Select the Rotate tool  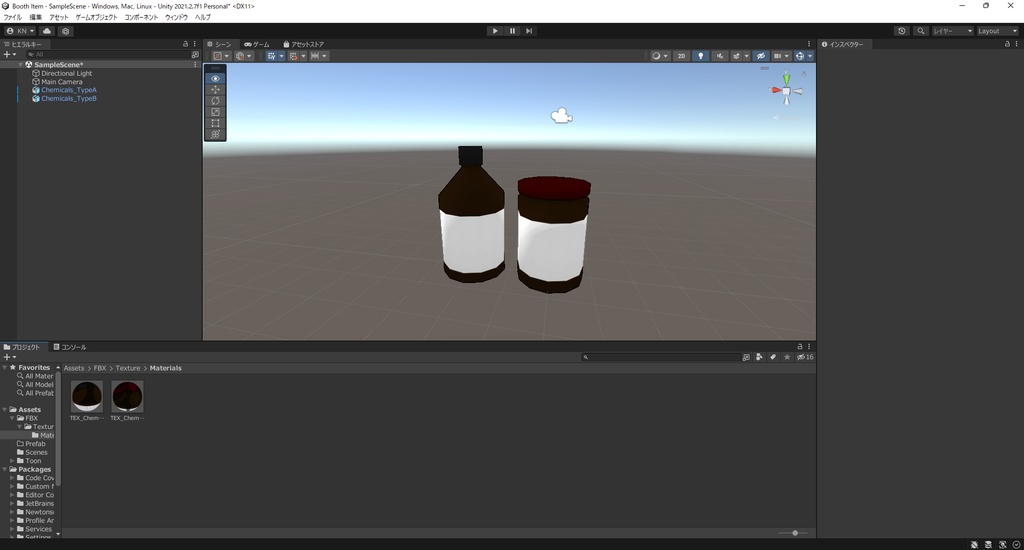(x=216, y=101)
